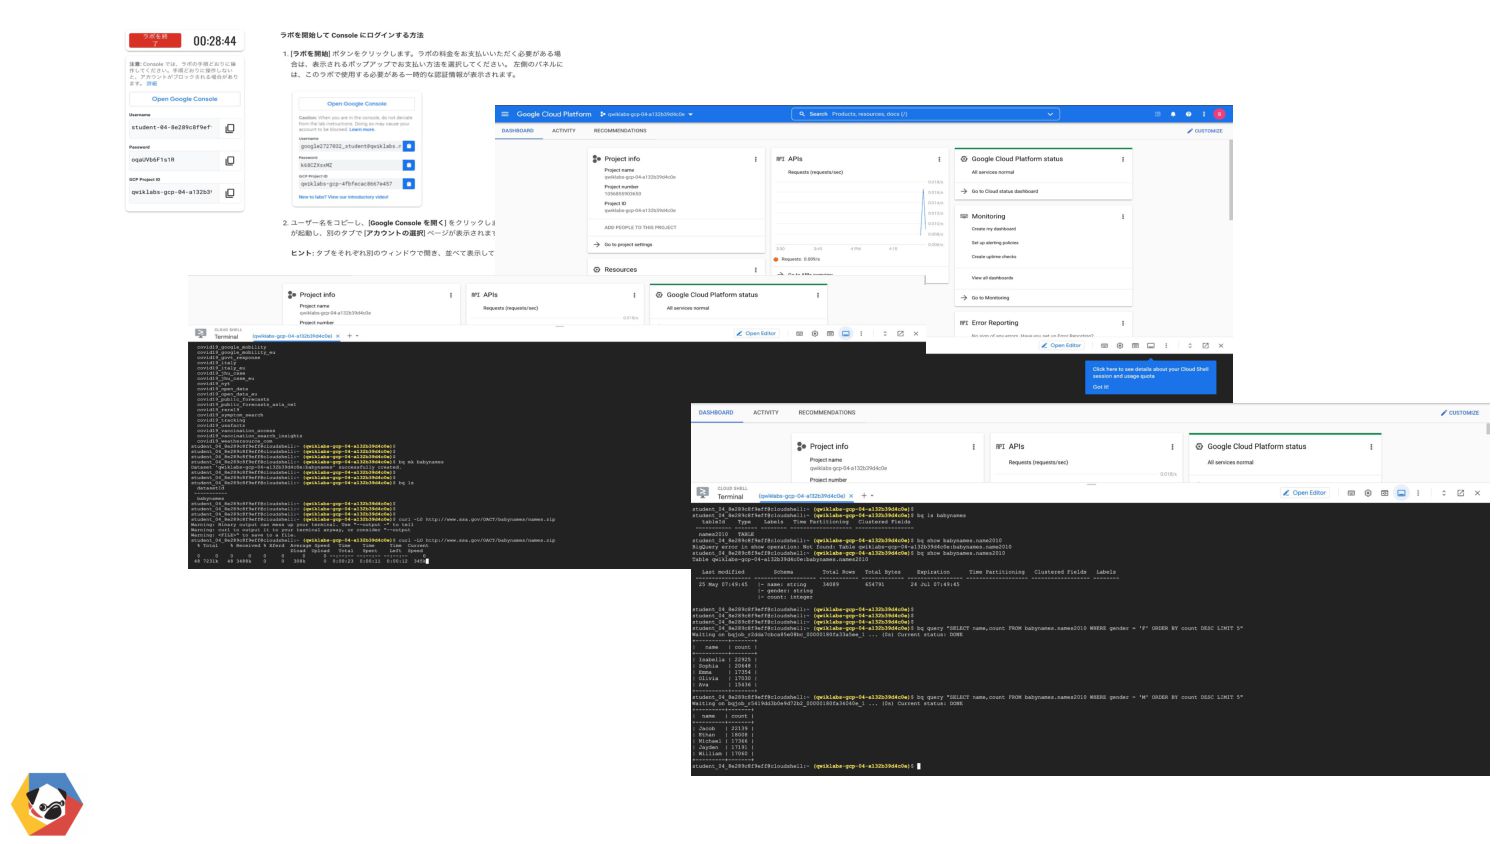The image size is (1500, 844).
Task: Click Open Editor in left terminal screenshot
Action: click(756, 333)
